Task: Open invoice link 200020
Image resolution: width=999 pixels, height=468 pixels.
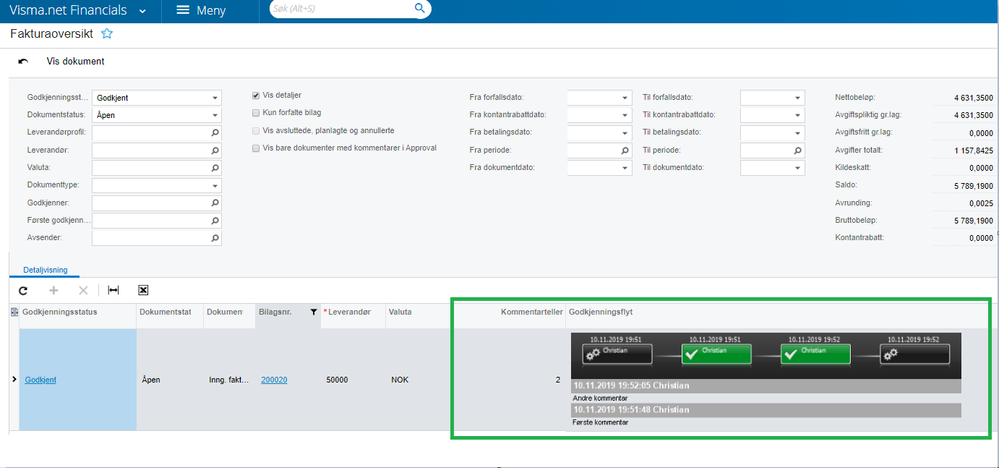Action: pyautogui.click(x=274, y=380)
